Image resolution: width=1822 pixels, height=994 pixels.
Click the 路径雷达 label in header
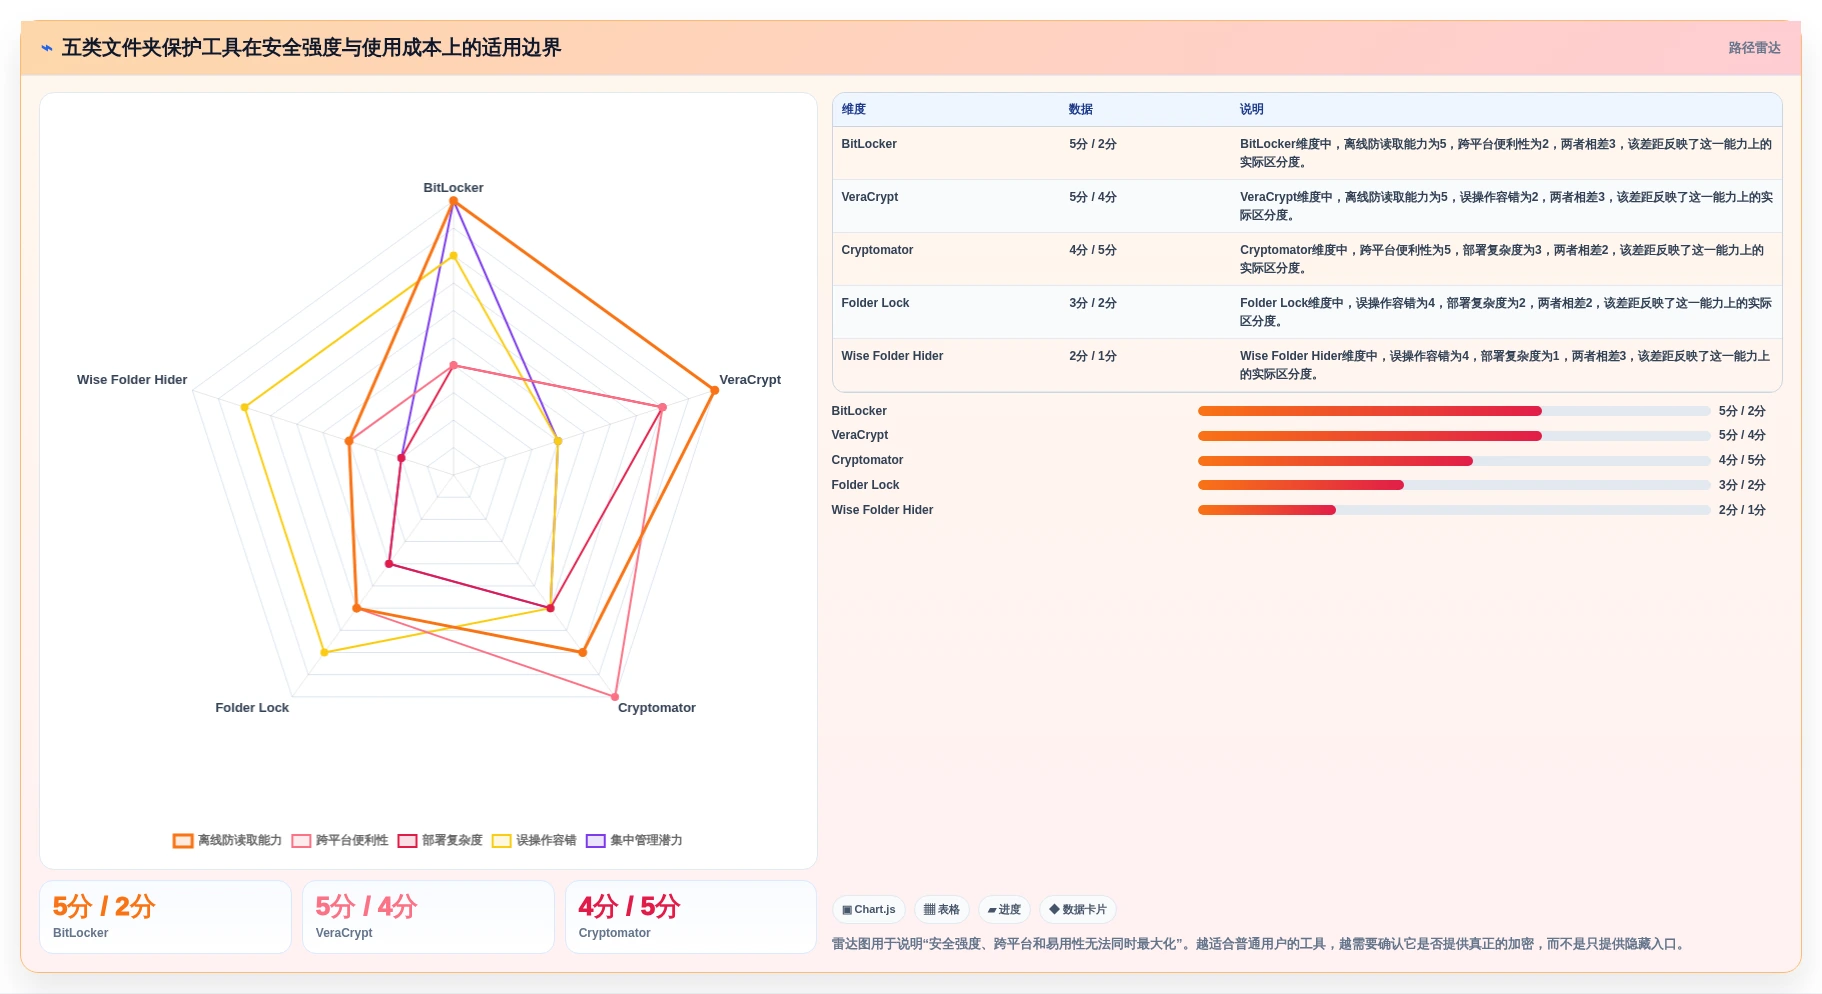coord(1754,48)
